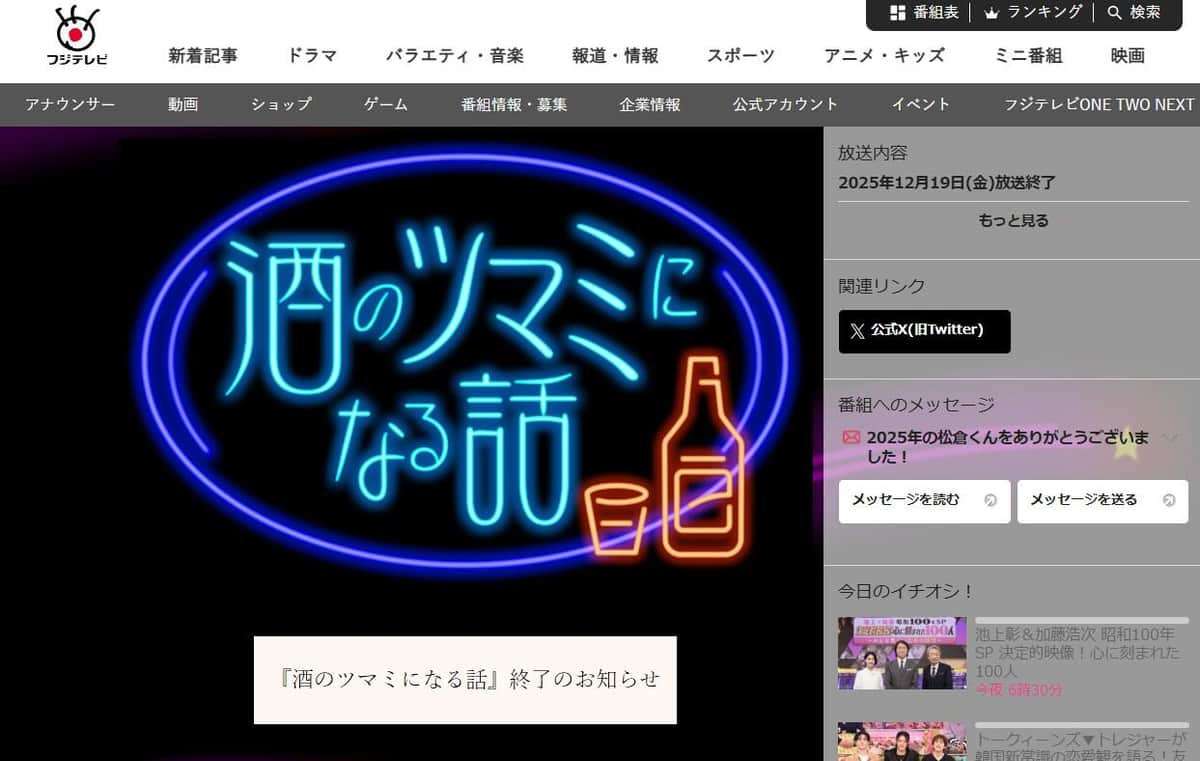Open the 公式X(旧Twitter) button
The height and width of the screenshot is (761, 1200).
(924, 331)
